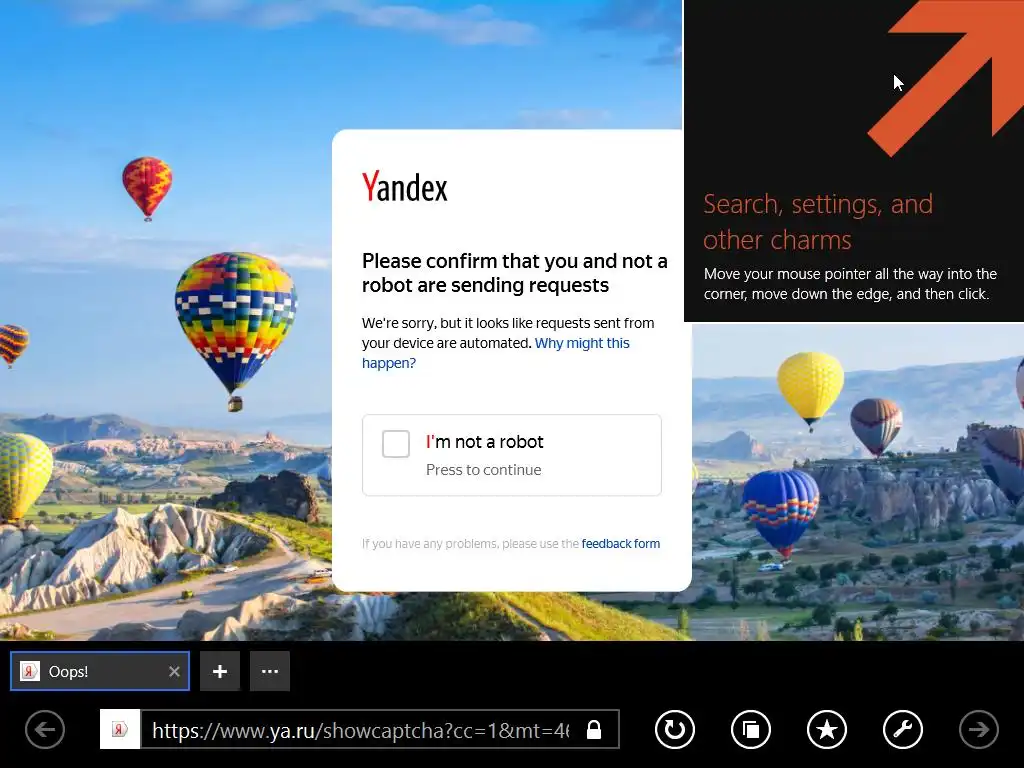Follow the feedback form link

(620, 543)
